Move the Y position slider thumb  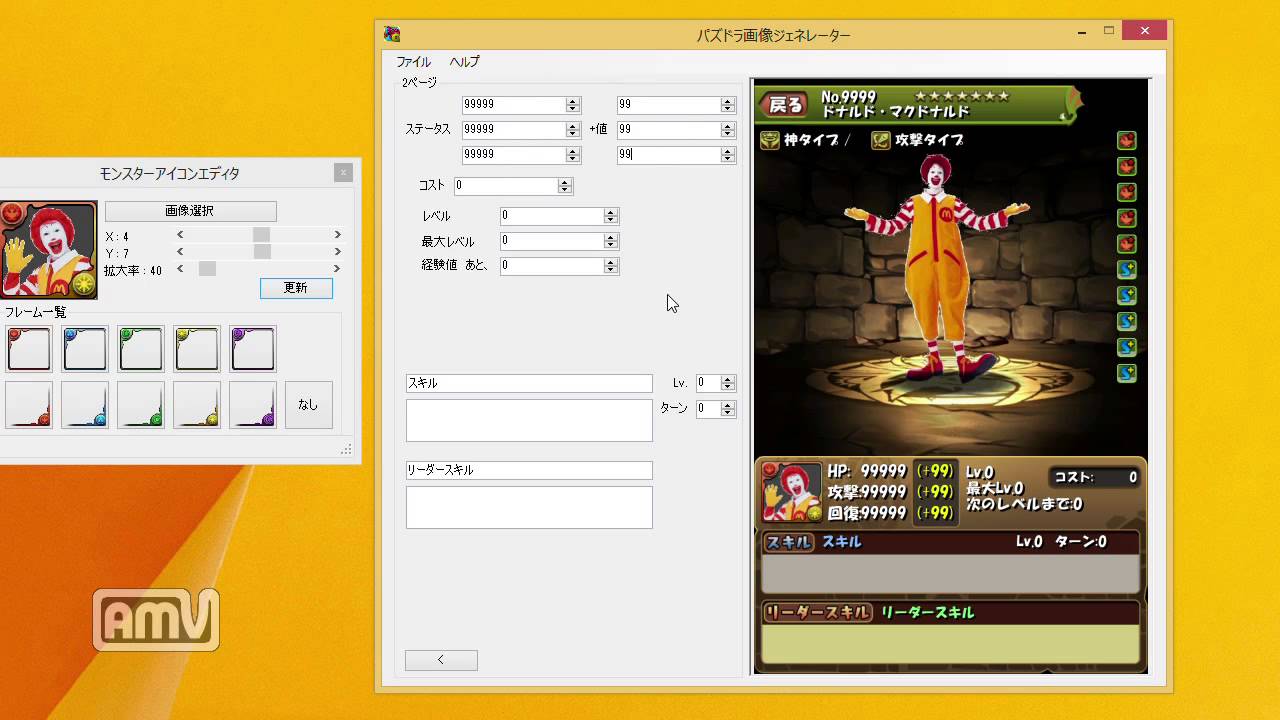click(262, 252)
